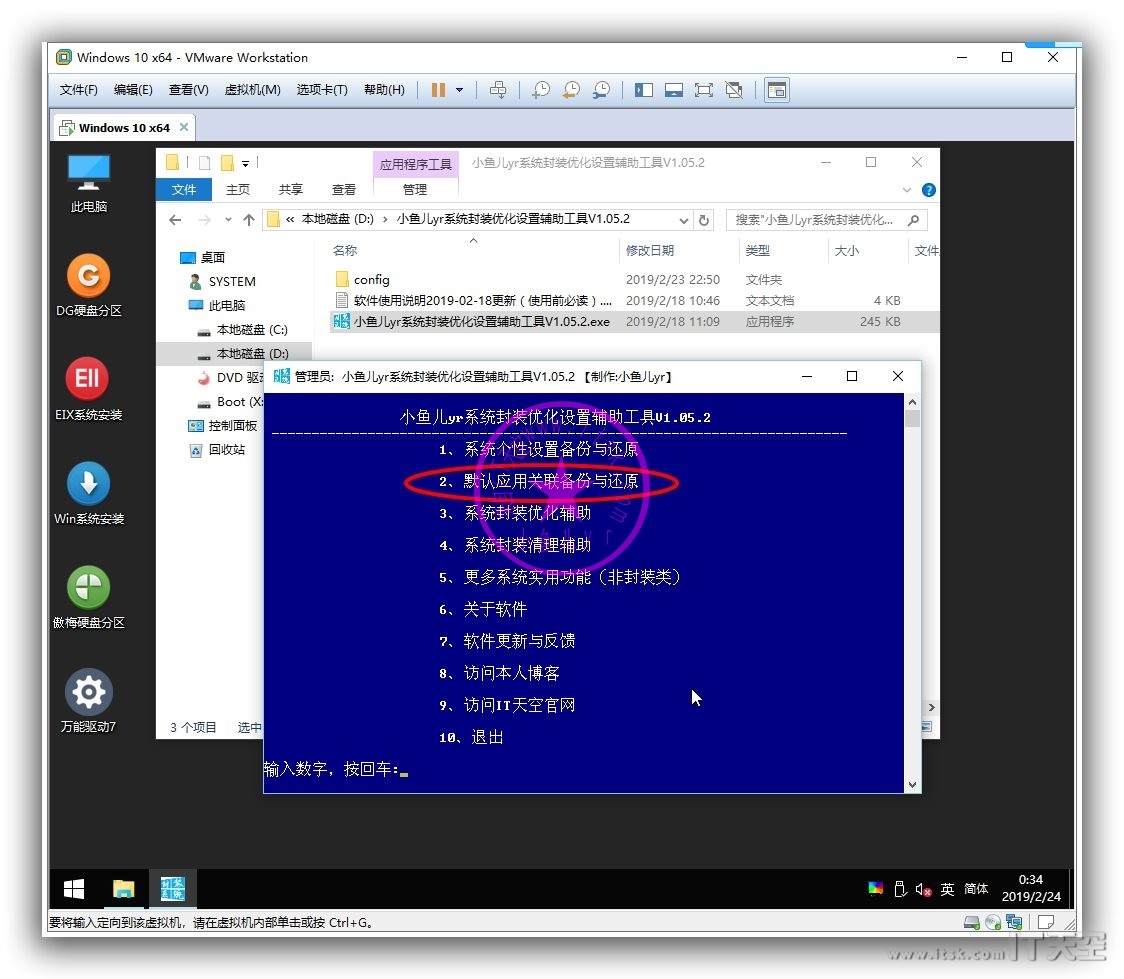Open the VMware 文件(F) menu
The image size is (1124, 979).
pos(78,90)
